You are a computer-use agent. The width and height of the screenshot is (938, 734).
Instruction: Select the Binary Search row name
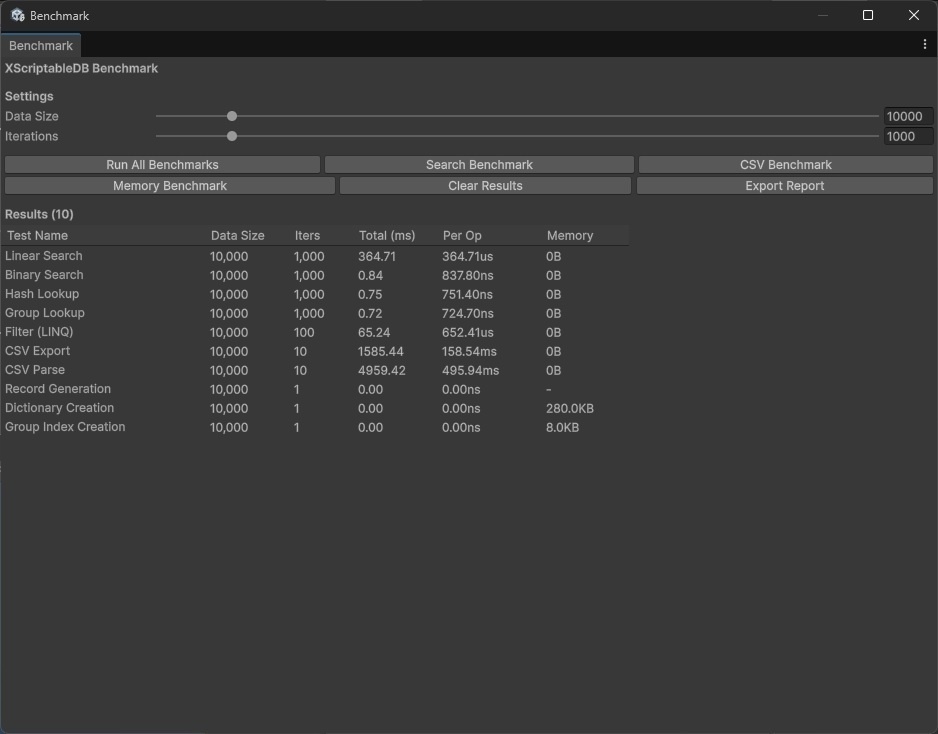44,275
